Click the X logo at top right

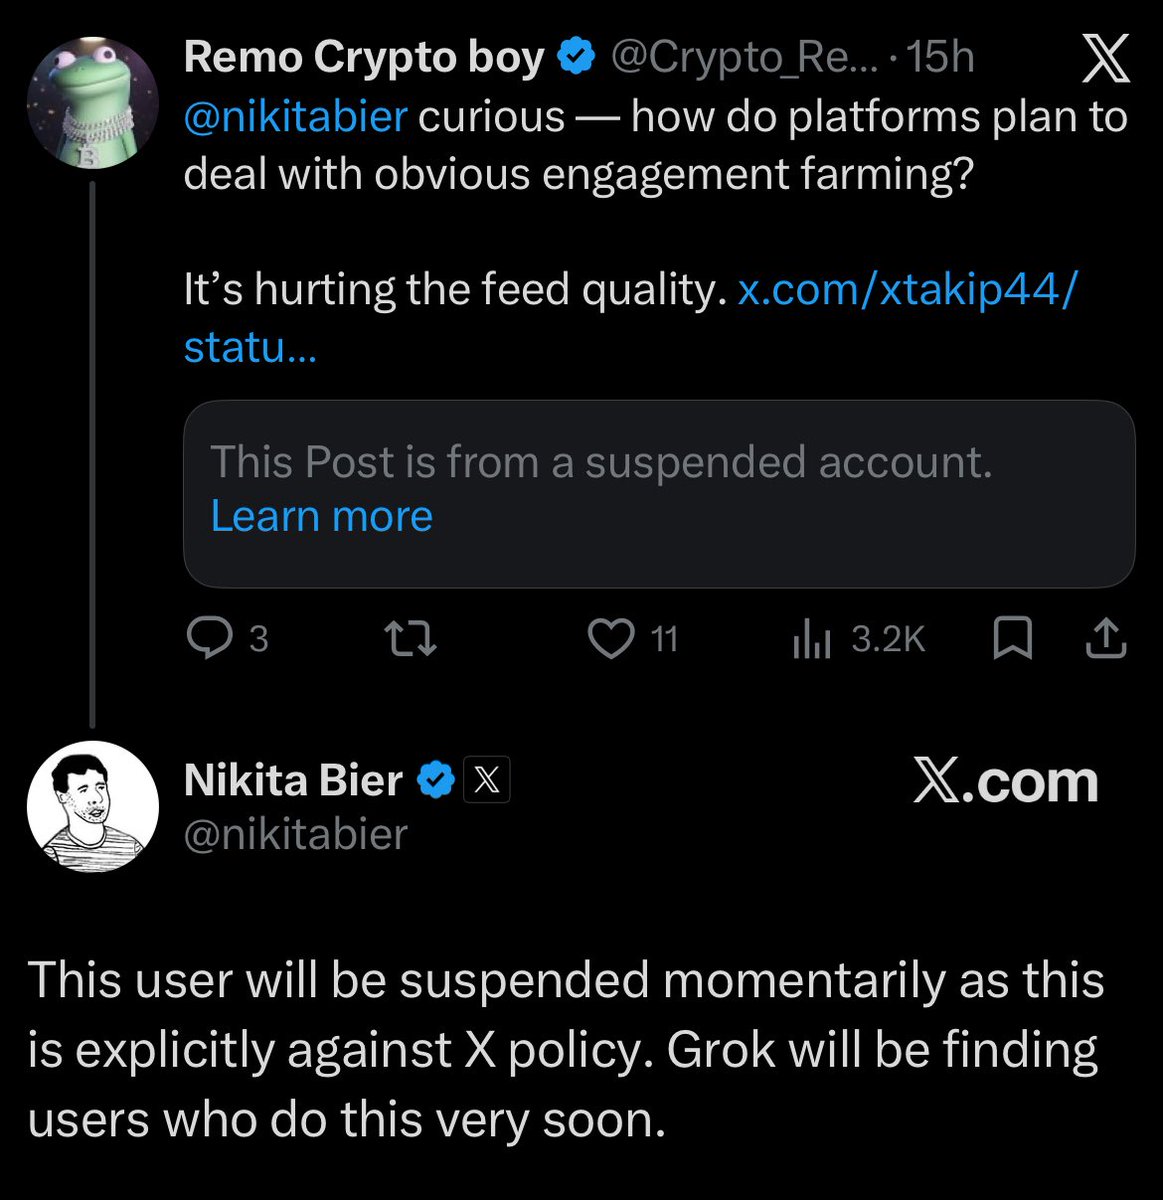[1106, 58]
